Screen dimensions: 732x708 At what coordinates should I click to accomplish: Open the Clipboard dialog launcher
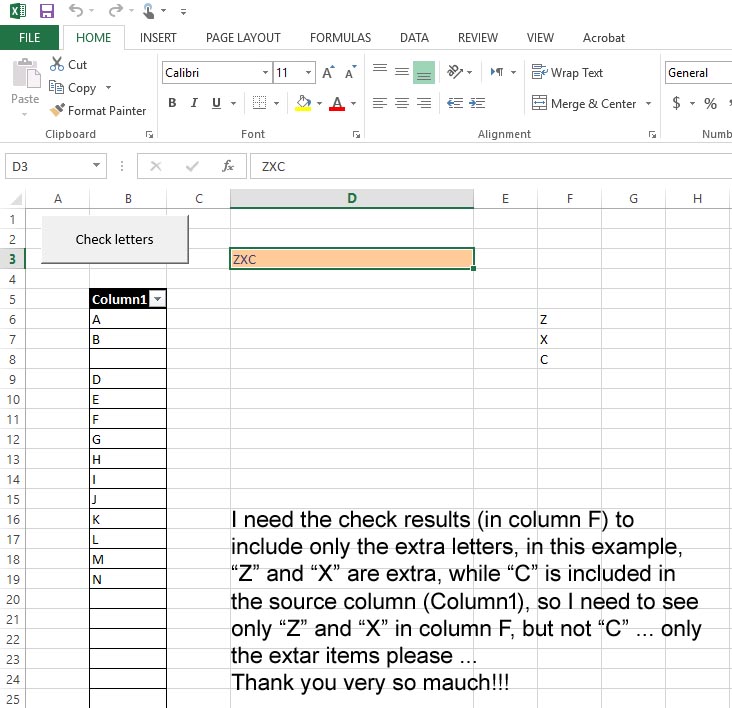pyautogui.click(x=149, y=134)
